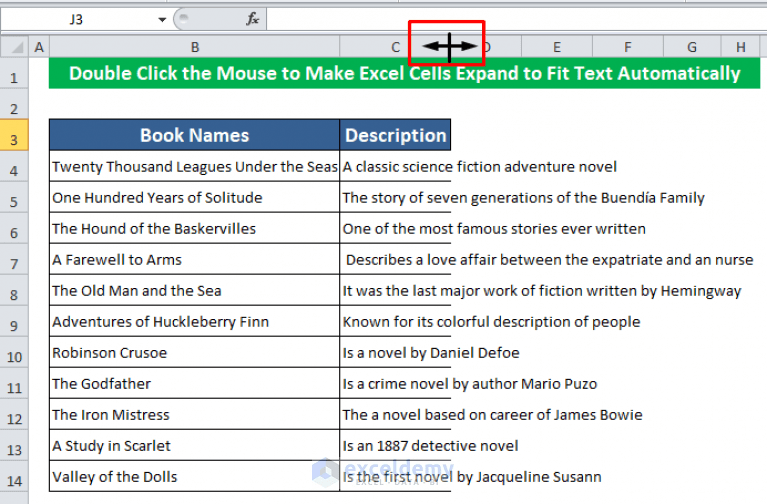
Task: Select column E header
Action: point(557,47)
